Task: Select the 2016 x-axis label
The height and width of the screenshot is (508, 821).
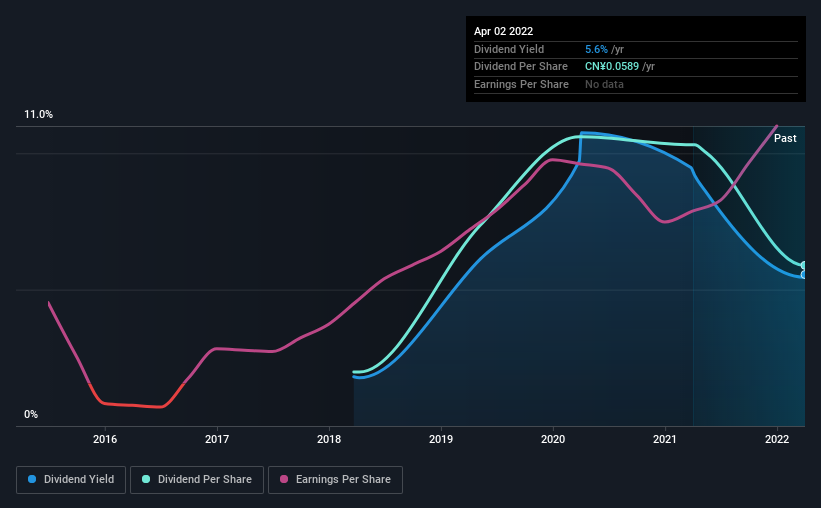Action: tap(105, 439)
